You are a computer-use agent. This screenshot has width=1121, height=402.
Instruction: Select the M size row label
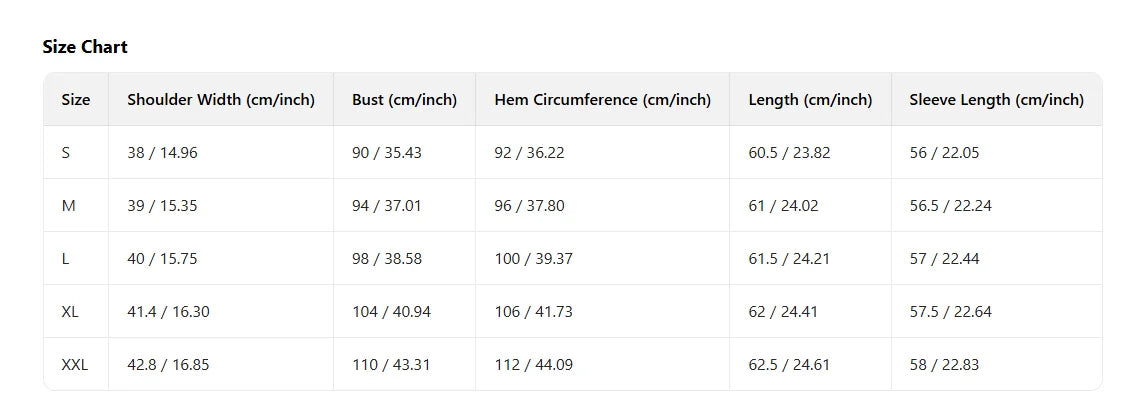pyautogui.click(x=69, y=206)
